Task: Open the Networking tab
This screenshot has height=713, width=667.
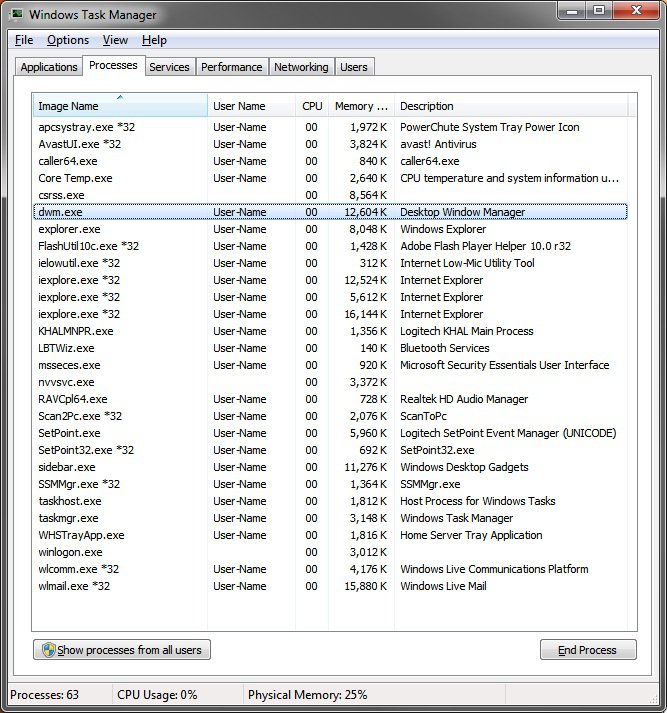Action: tap(301, 67)
